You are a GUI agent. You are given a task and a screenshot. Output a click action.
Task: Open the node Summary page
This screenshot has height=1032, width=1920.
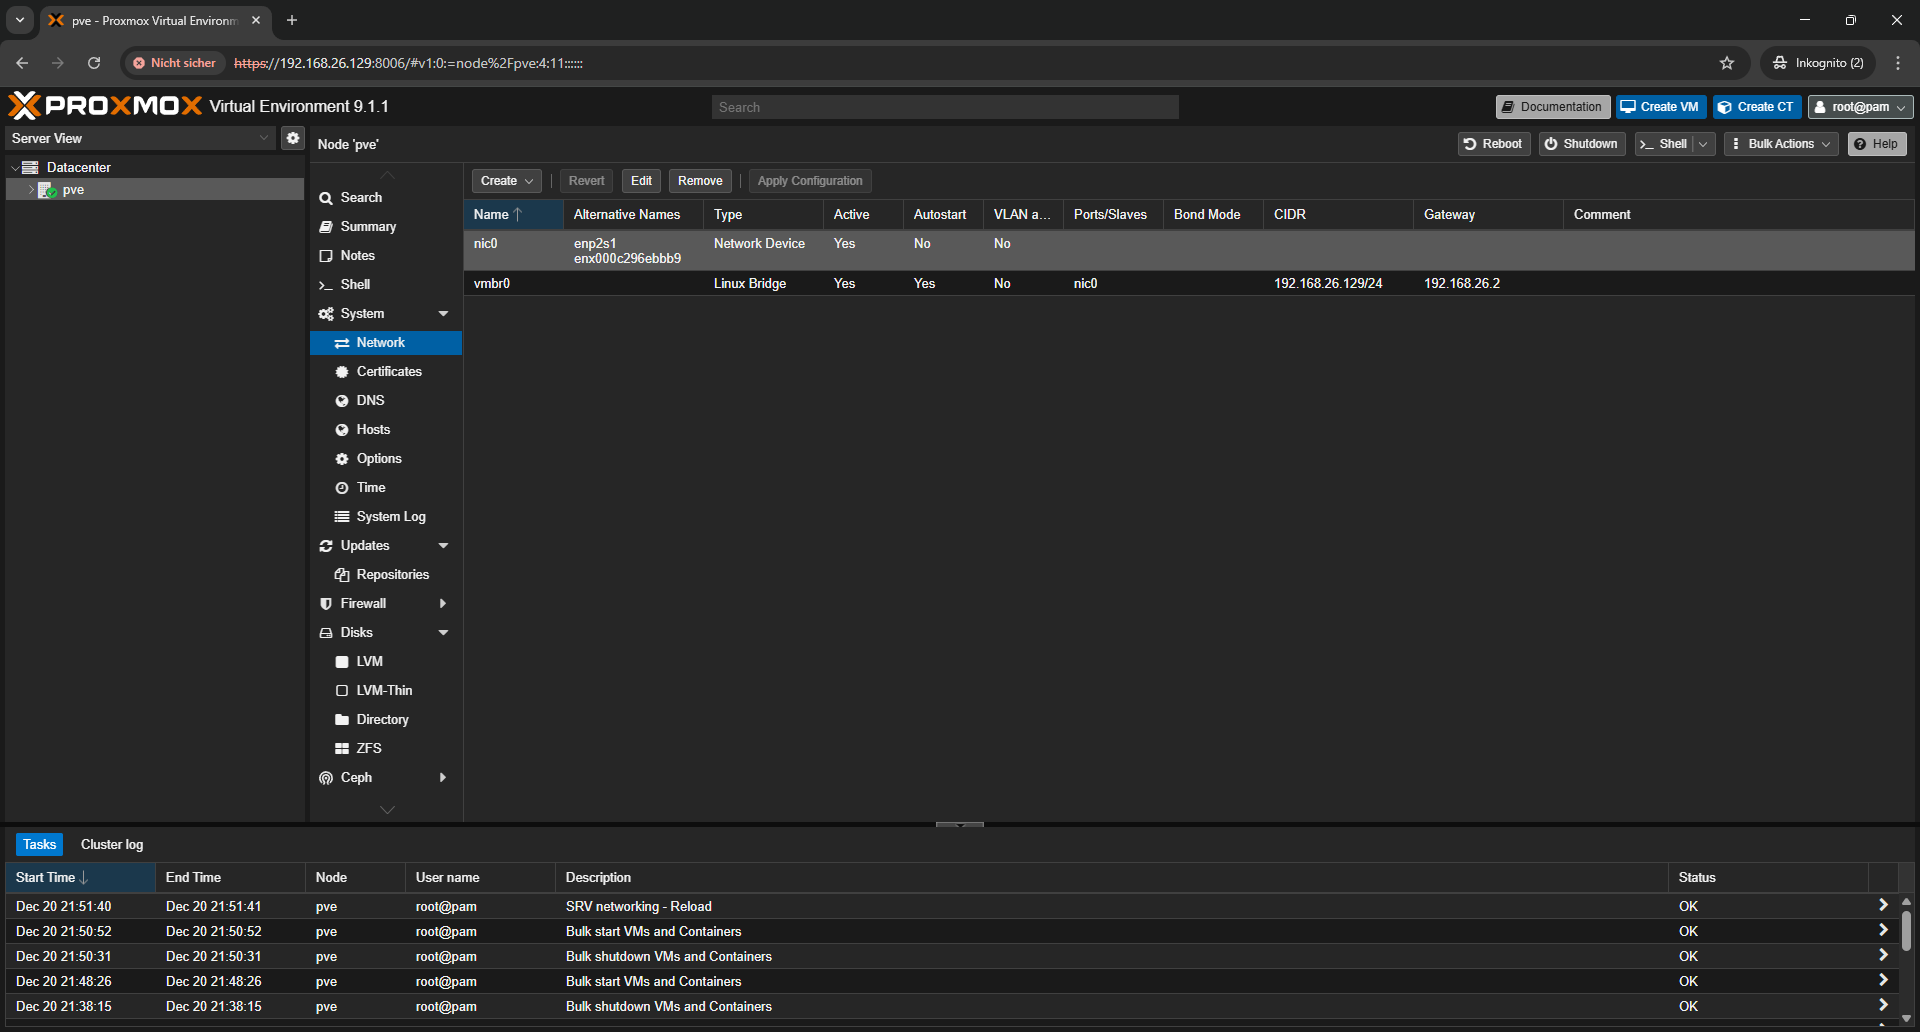pyautogui.click(x=368, y=227)
